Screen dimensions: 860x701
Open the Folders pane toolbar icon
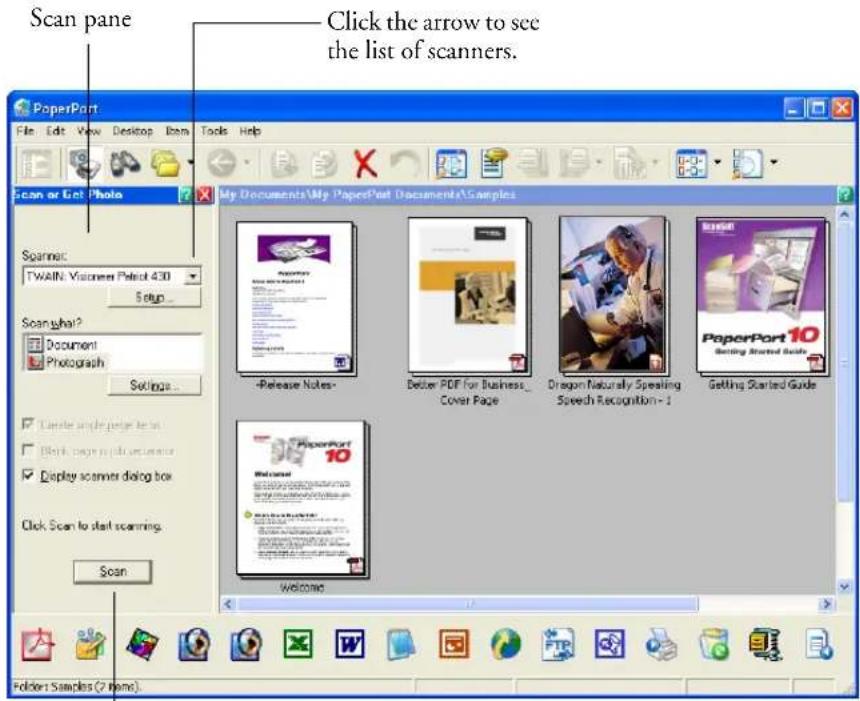click(37, 163)
